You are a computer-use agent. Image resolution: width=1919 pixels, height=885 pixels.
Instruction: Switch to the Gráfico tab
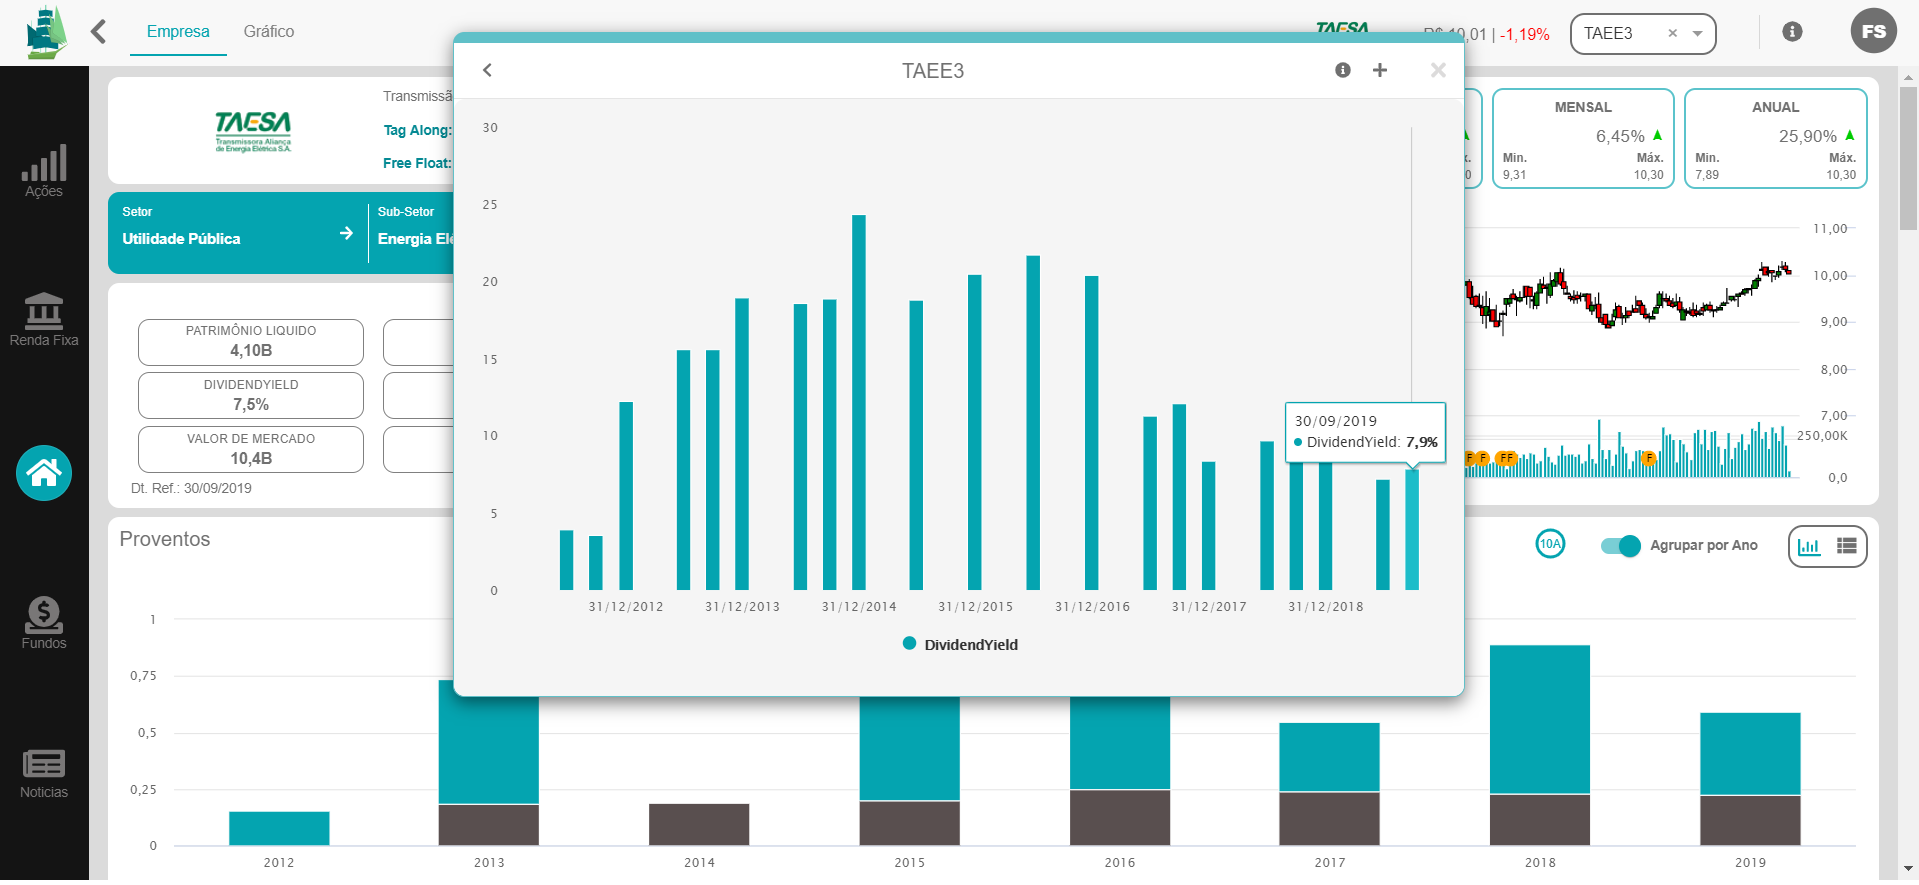(269, 32)
